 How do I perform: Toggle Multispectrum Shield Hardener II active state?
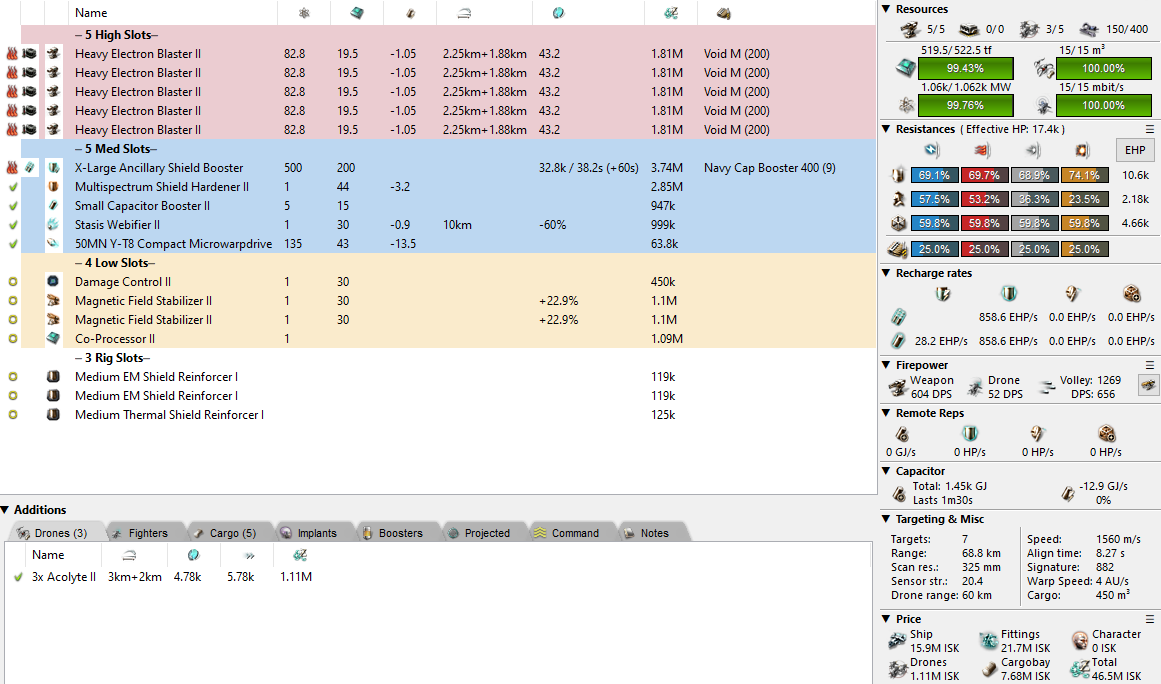pyautogui.click(x=13, y=187)
